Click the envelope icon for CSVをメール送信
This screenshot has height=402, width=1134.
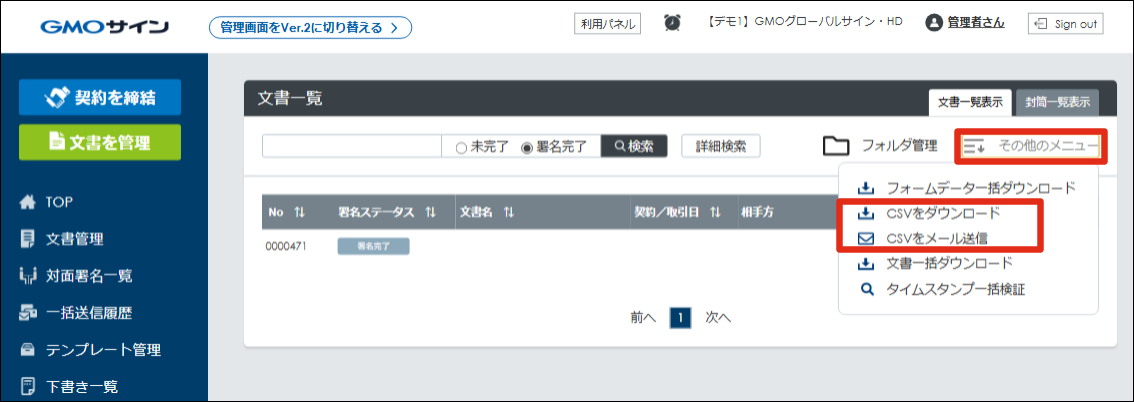866,239
